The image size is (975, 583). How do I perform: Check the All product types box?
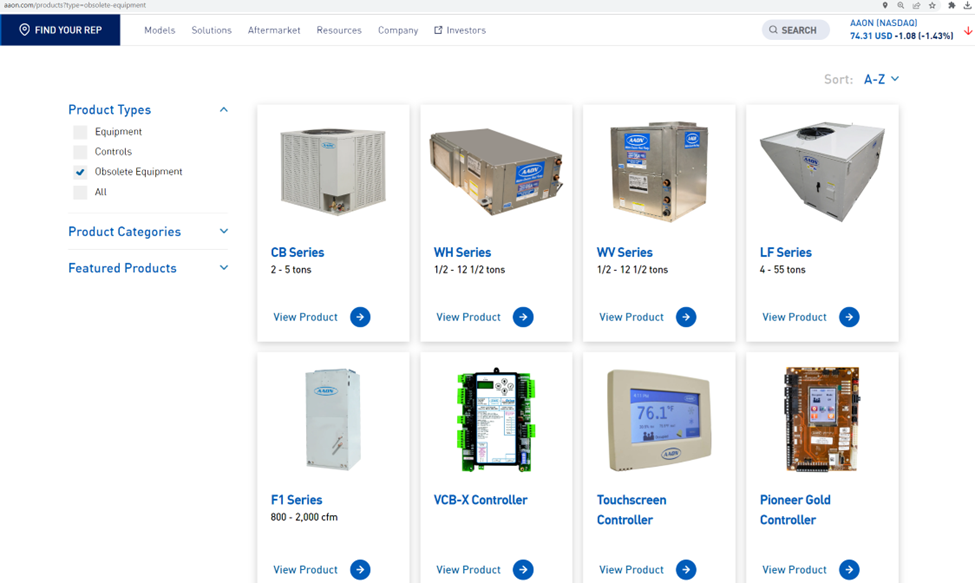tap(79, 191)
